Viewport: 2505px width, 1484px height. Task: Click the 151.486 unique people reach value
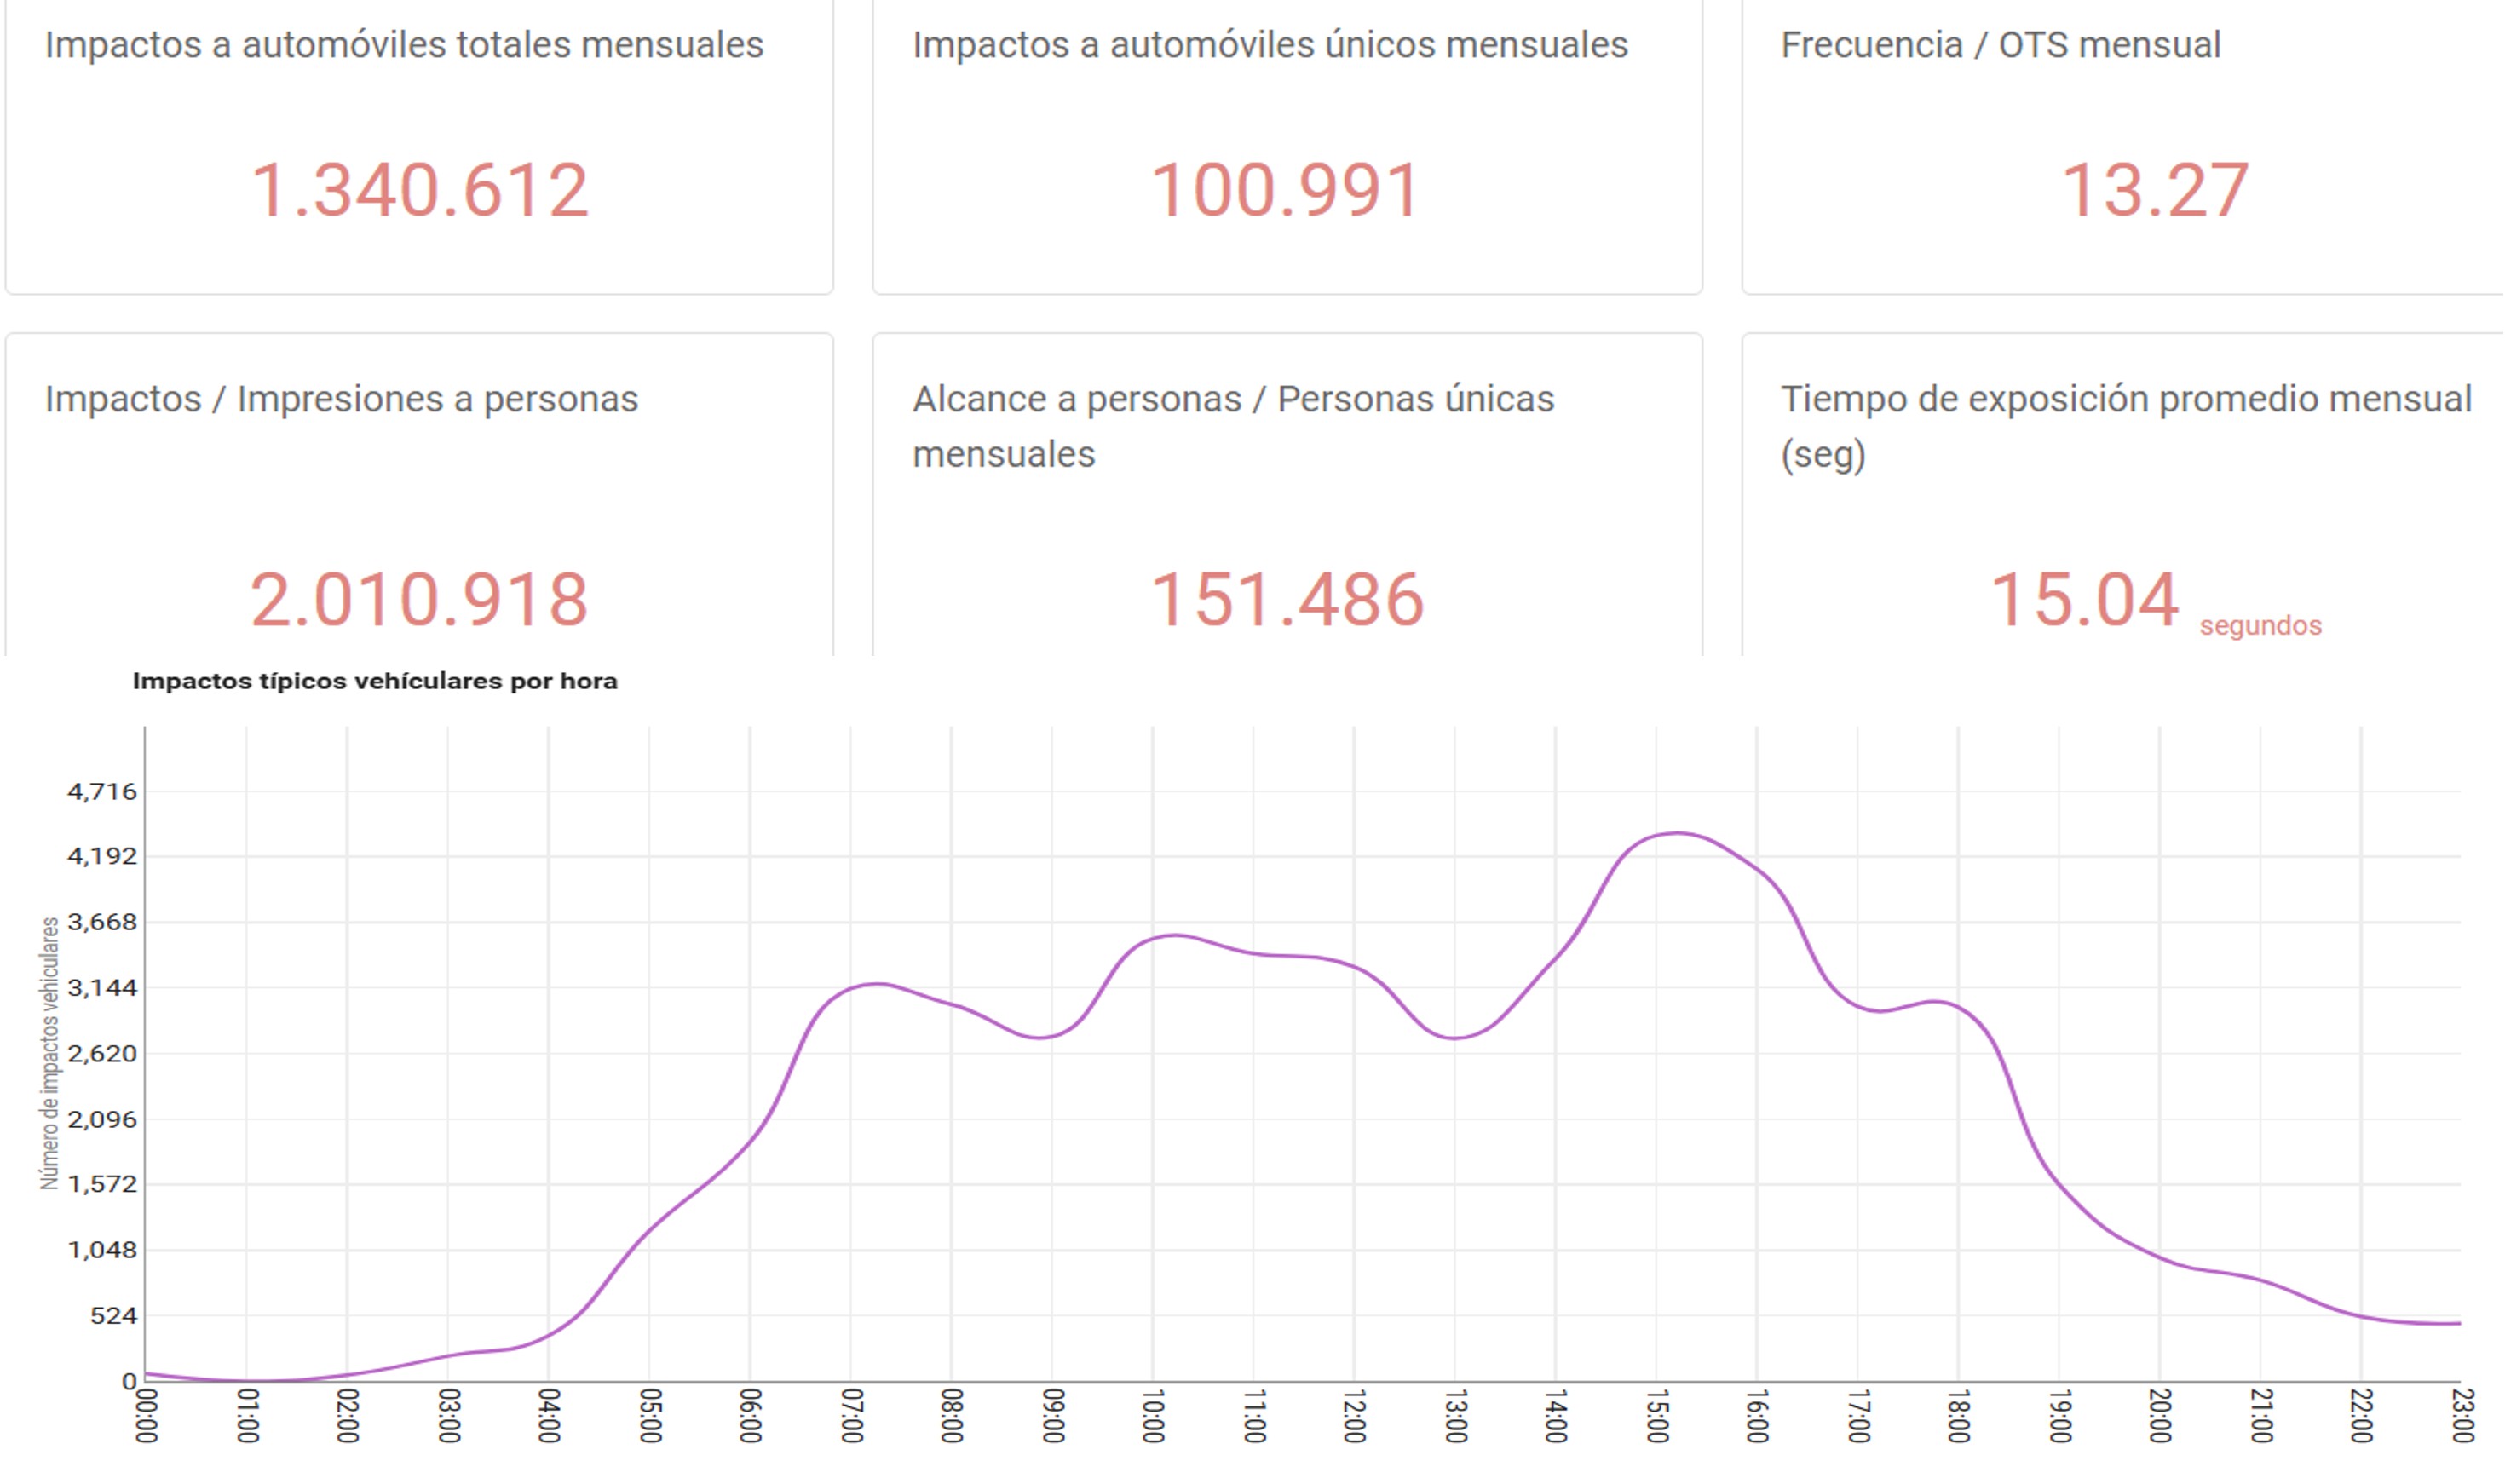1287,600
